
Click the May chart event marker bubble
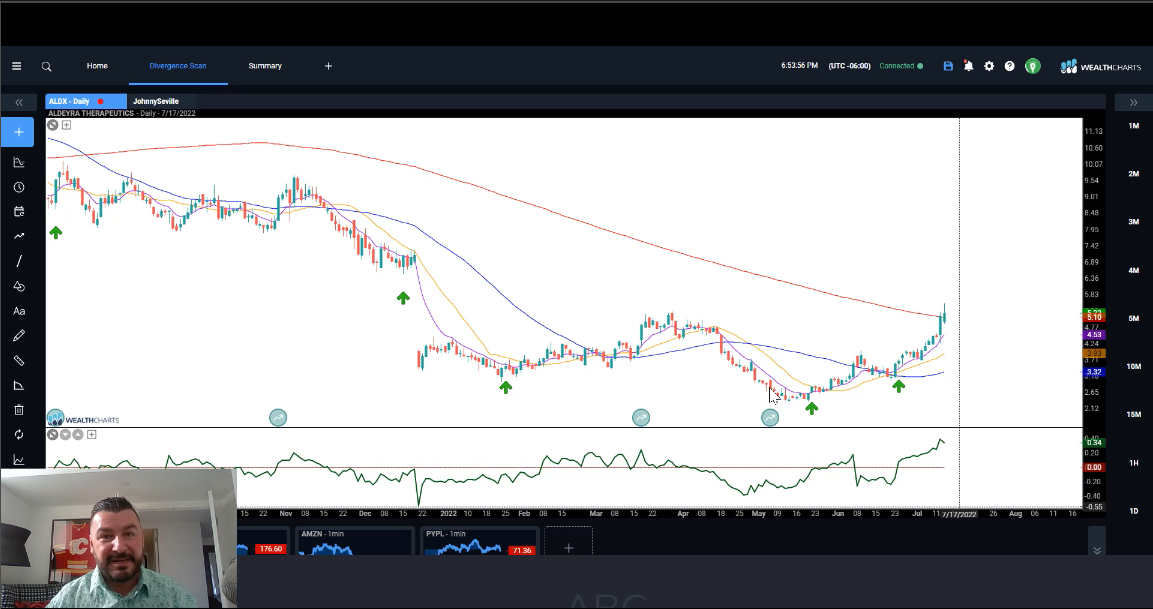point(770,418)
